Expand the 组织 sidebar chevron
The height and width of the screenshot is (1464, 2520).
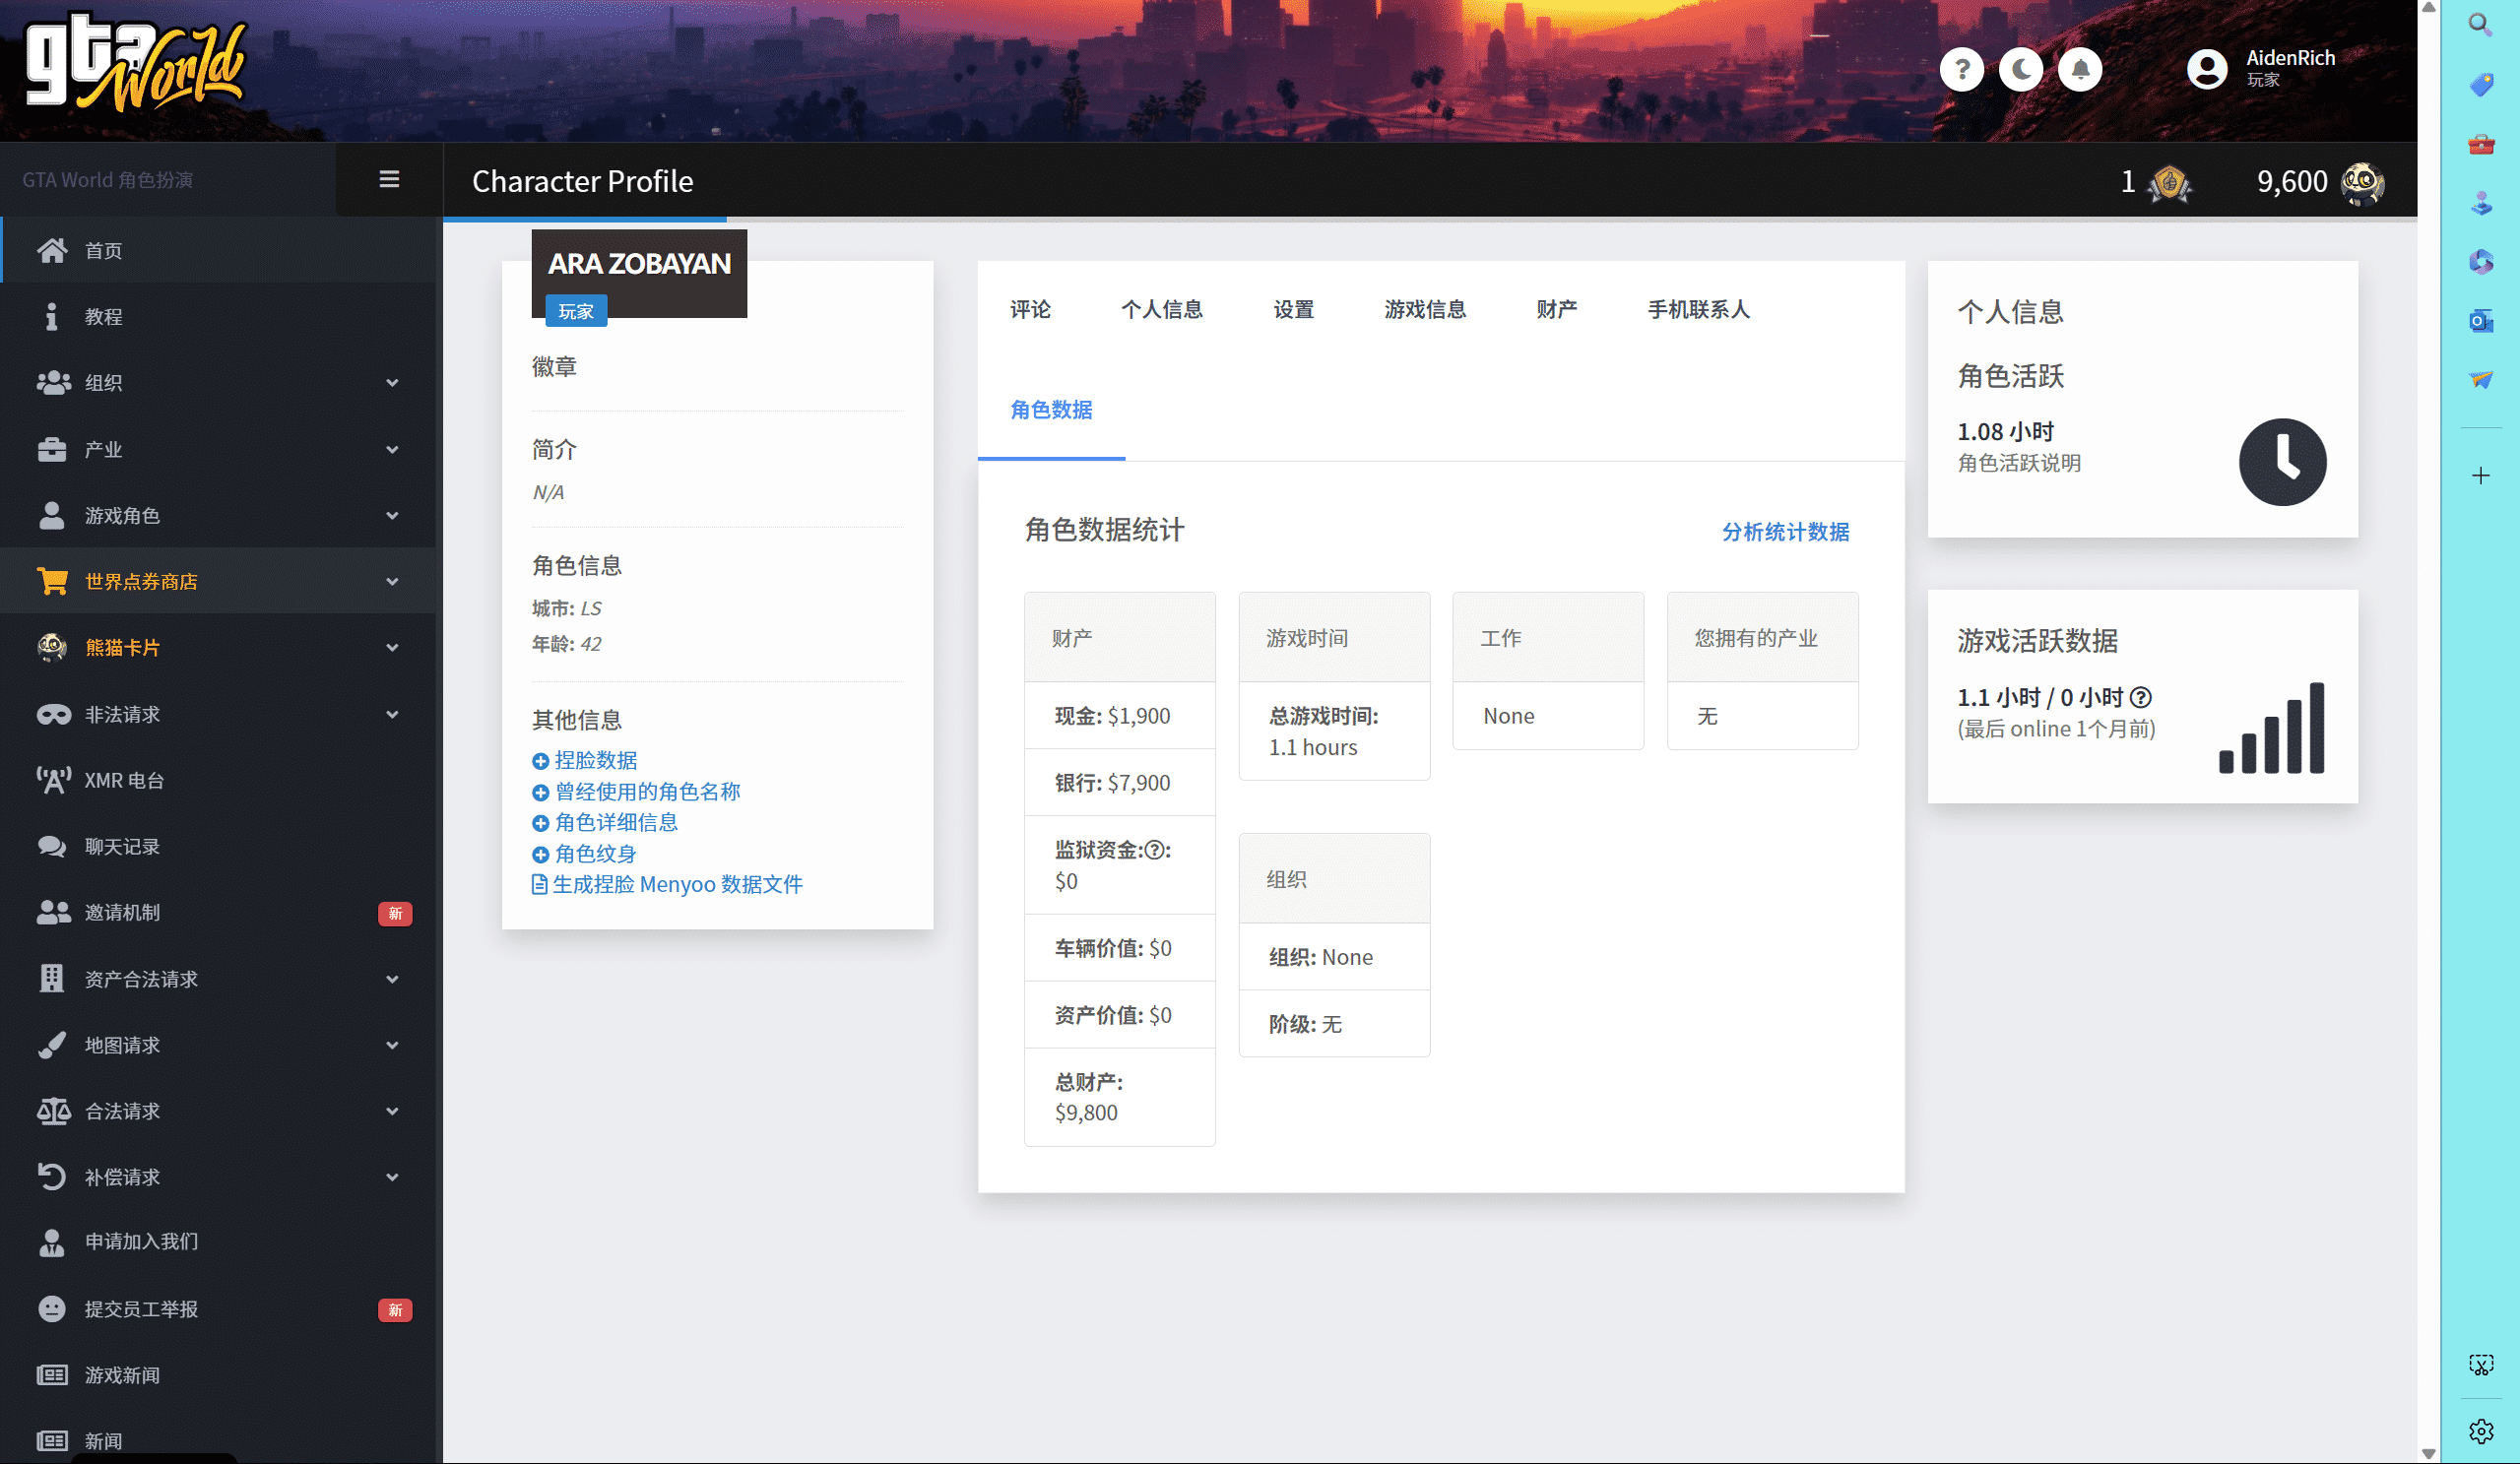tap(392, 382)
